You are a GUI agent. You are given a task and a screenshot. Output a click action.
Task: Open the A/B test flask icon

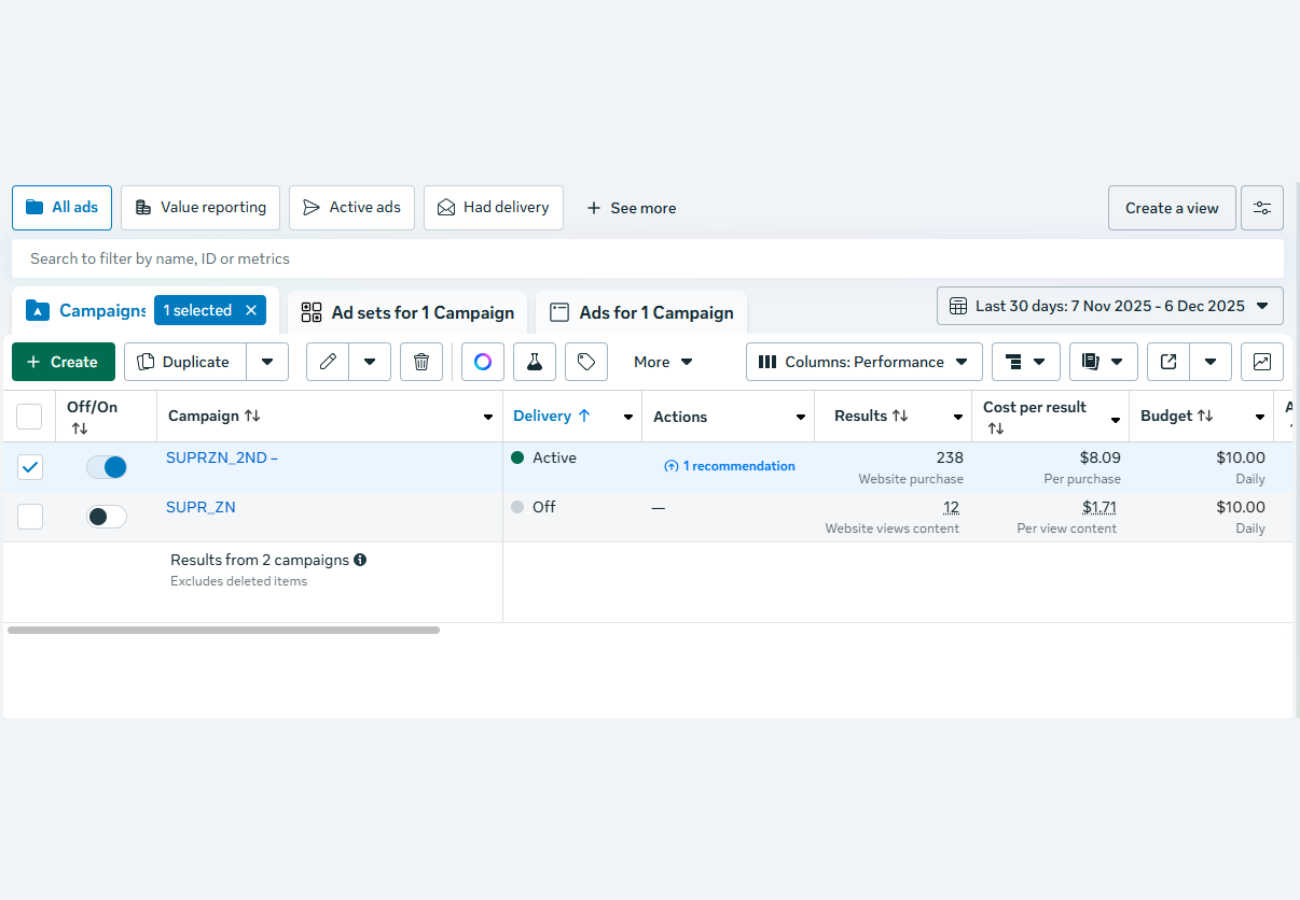pyautogui.click(x=534, y=362)
